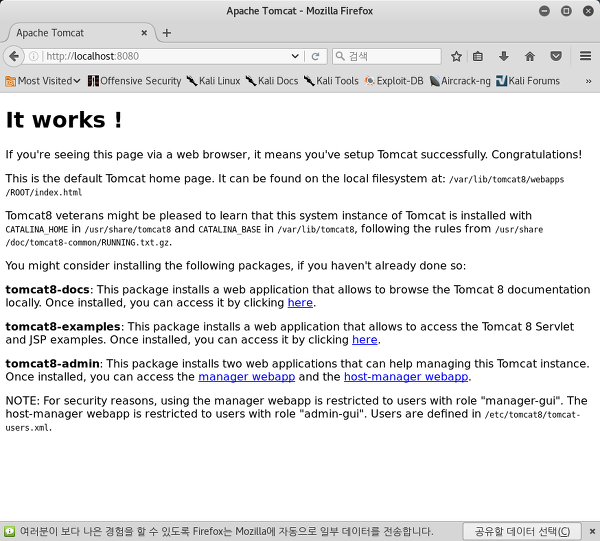The image size is (600, 541).
Task: Click the '/ROOT/index.html' path text
Action: coord(44,192)
